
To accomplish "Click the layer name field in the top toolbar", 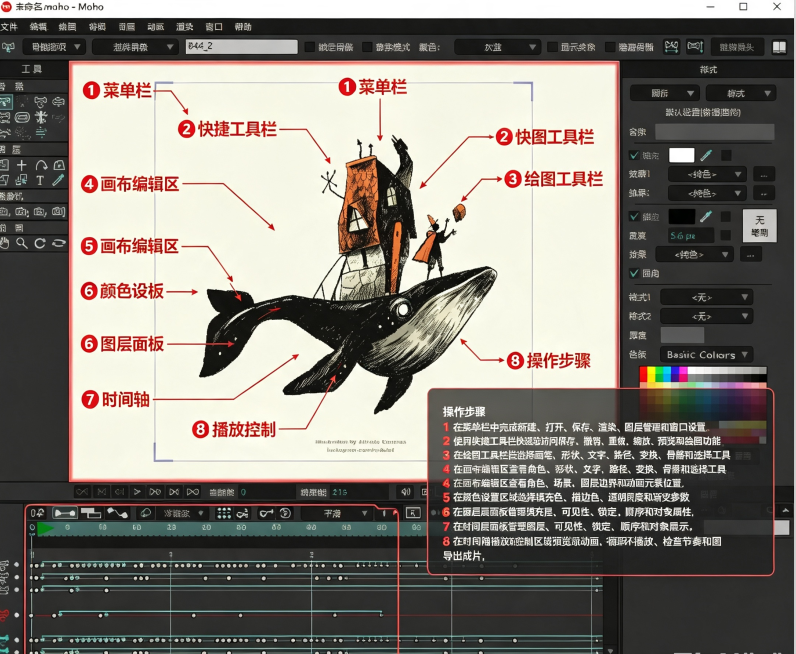I will (242, 47).
